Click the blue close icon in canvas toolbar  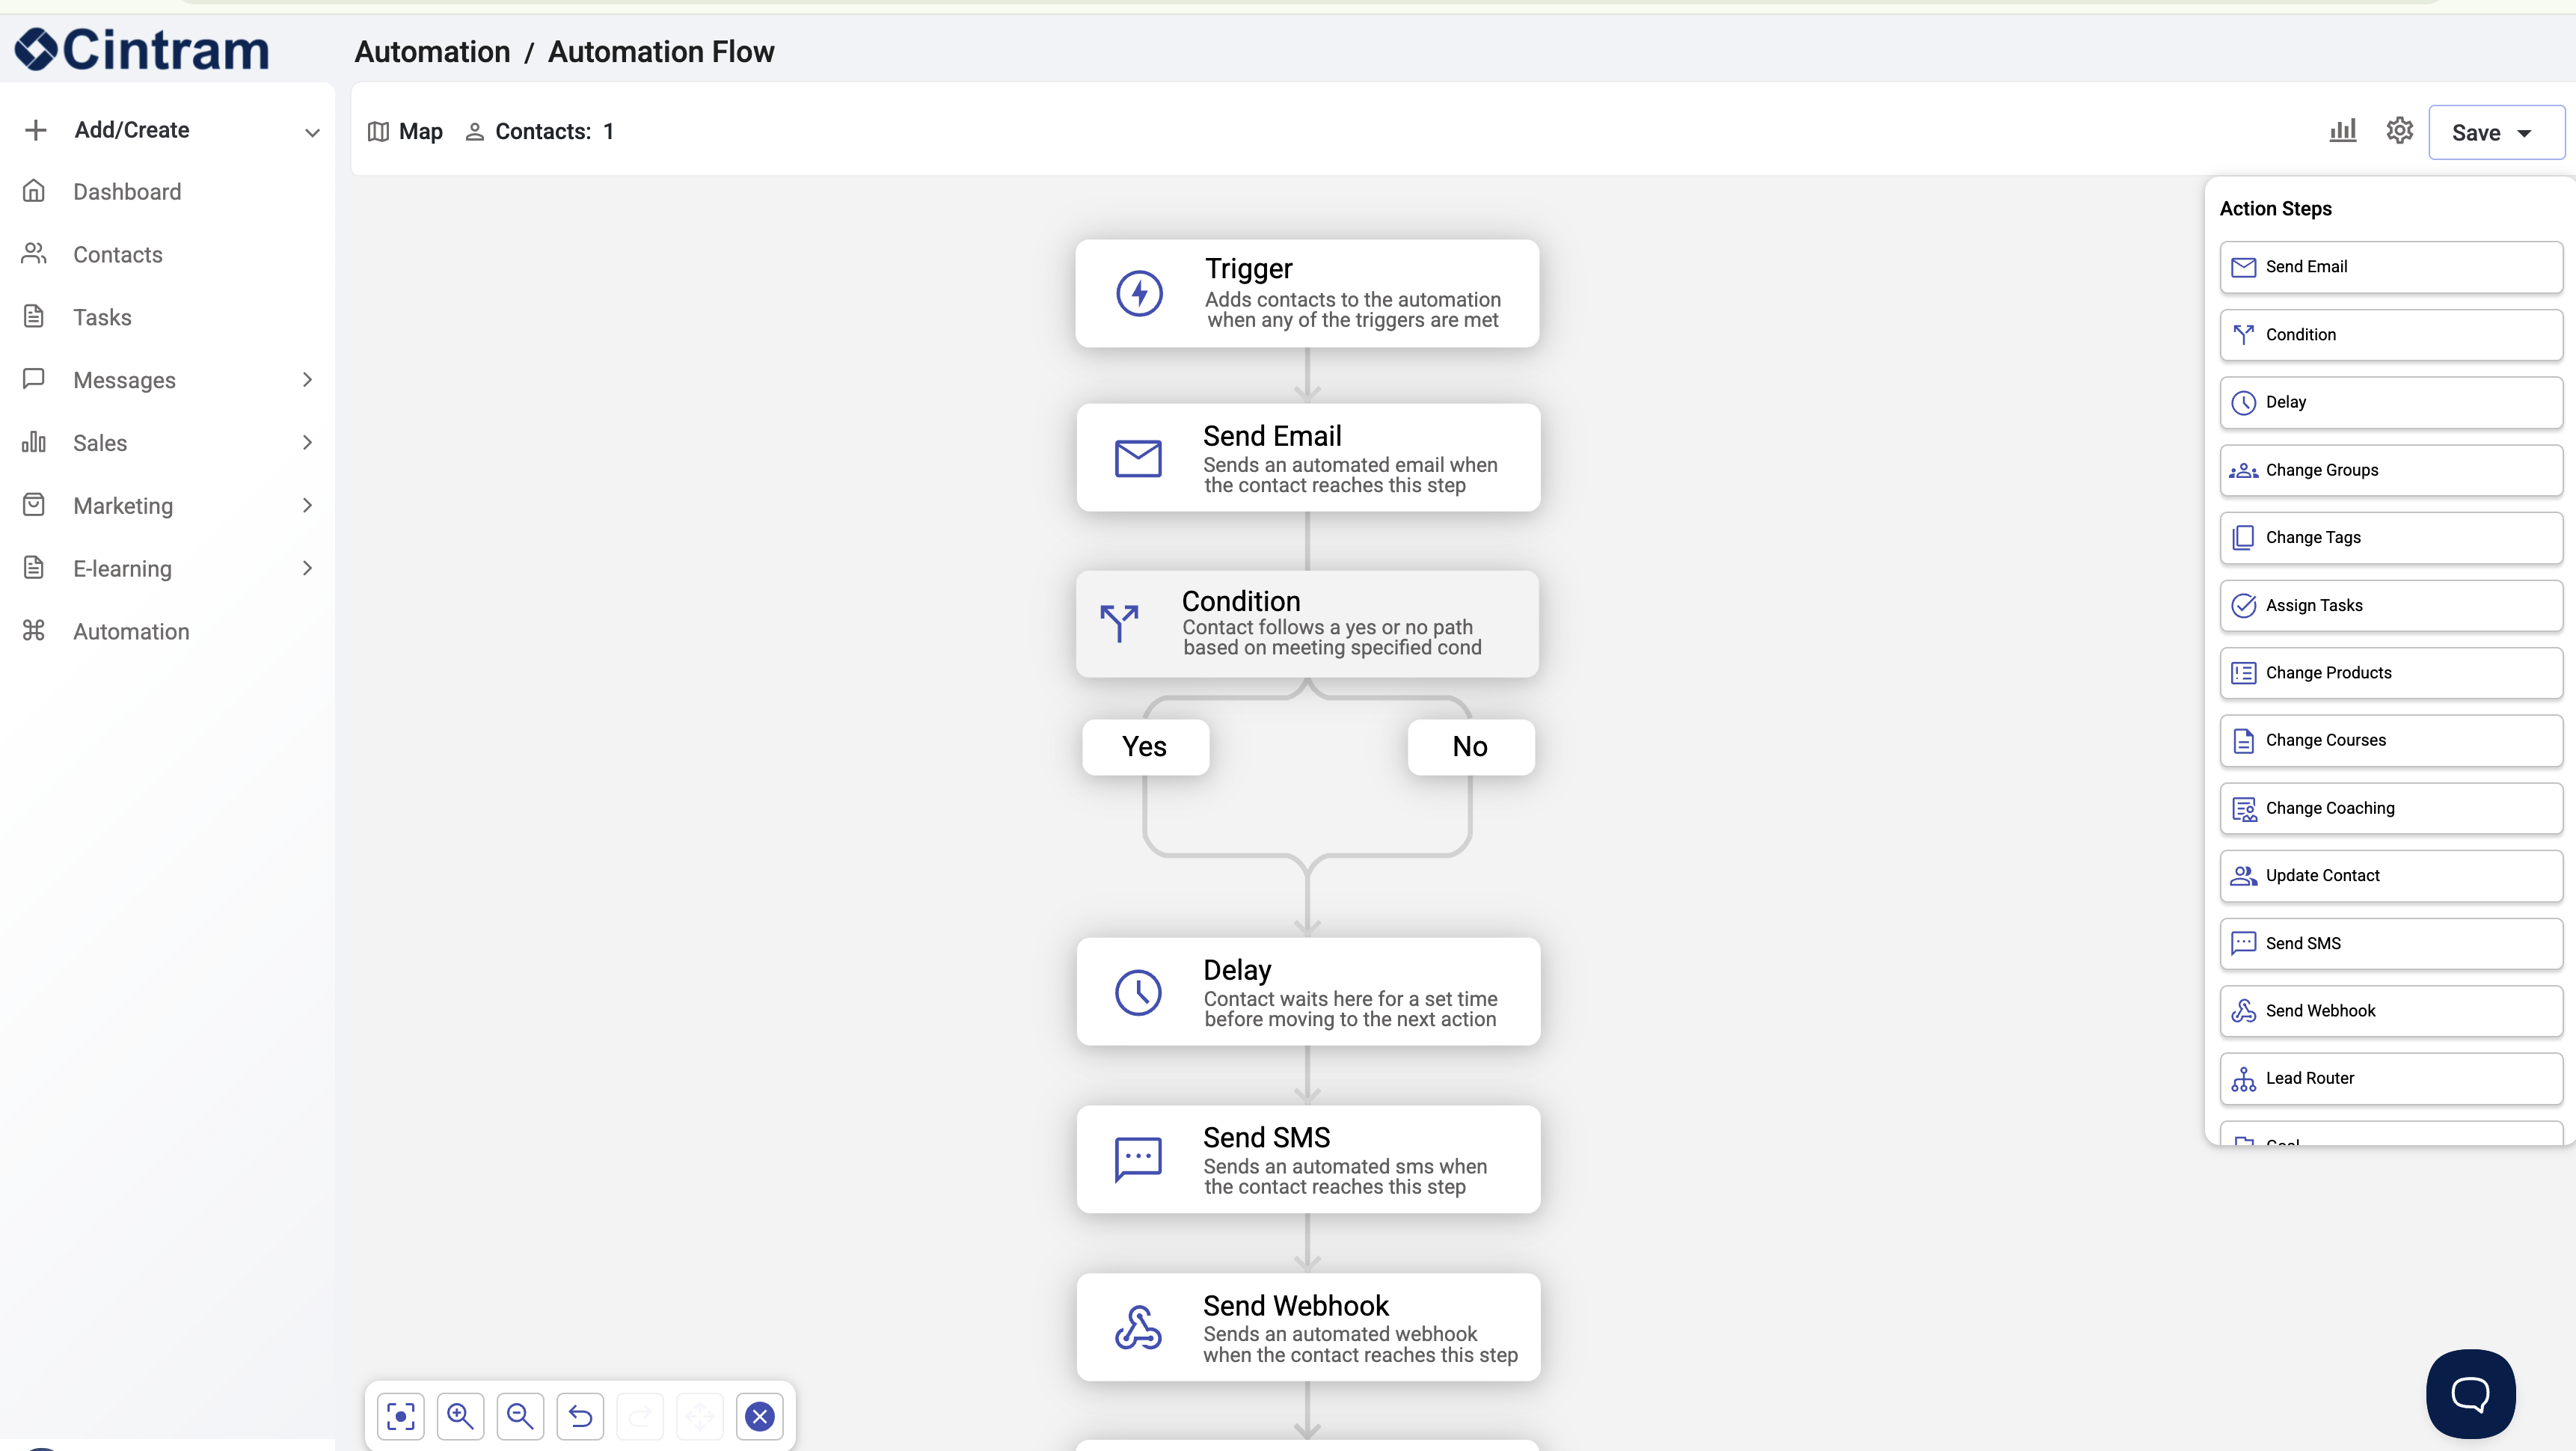(760, 1416)
